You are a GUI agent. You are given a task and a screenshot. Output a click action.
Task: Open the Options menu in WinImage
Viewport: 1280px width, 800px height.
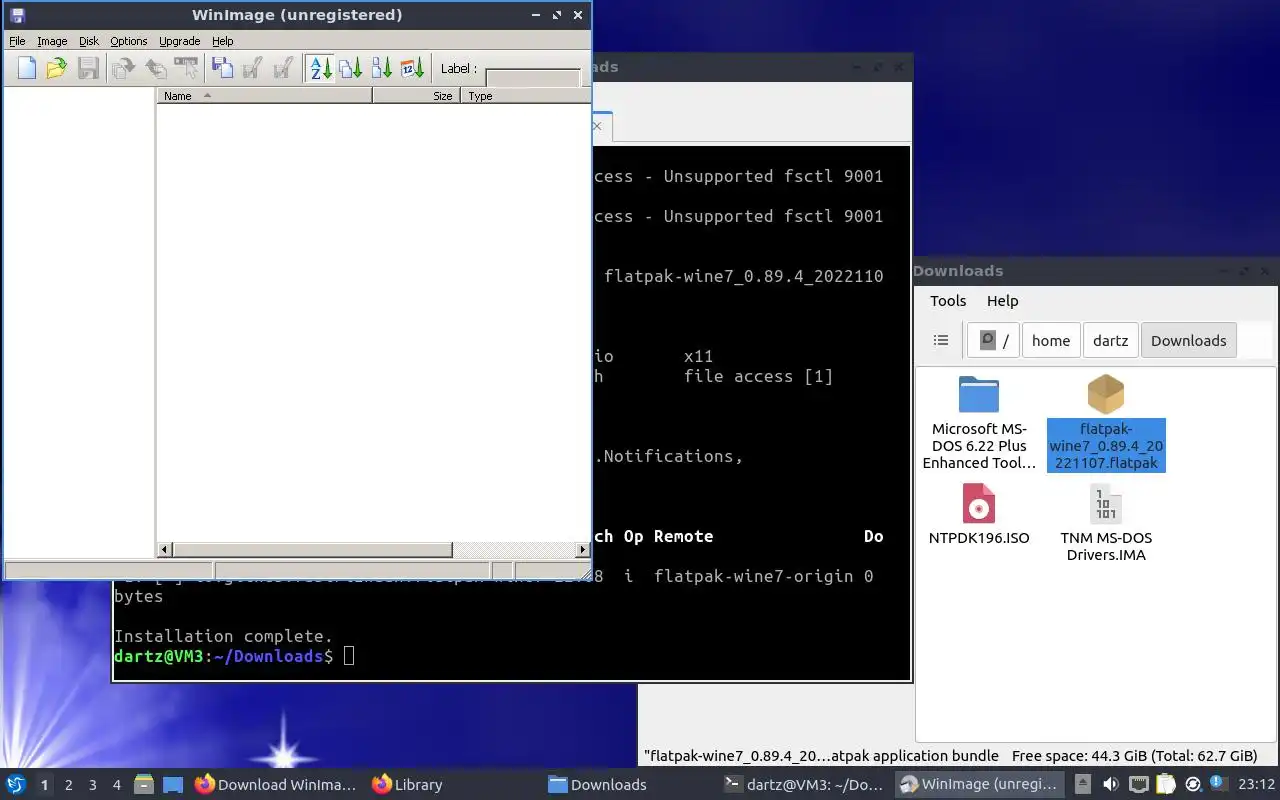129,41
